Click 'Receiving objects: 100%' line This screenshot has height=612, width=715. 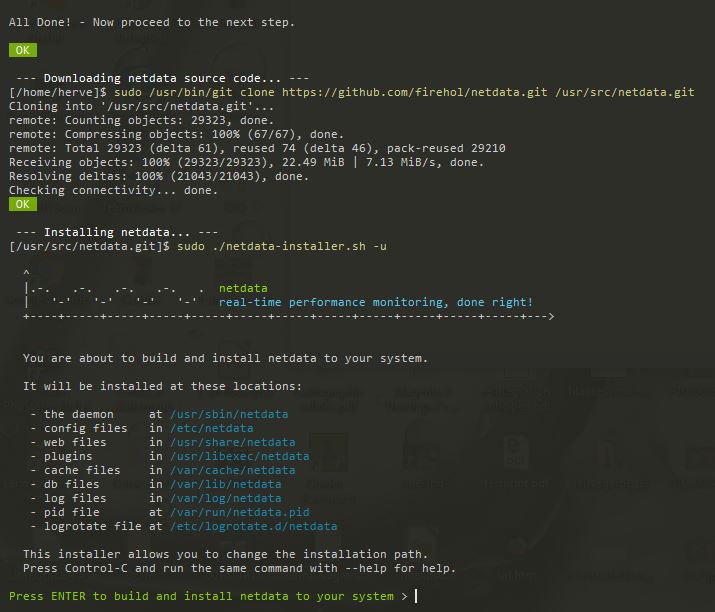246,162
